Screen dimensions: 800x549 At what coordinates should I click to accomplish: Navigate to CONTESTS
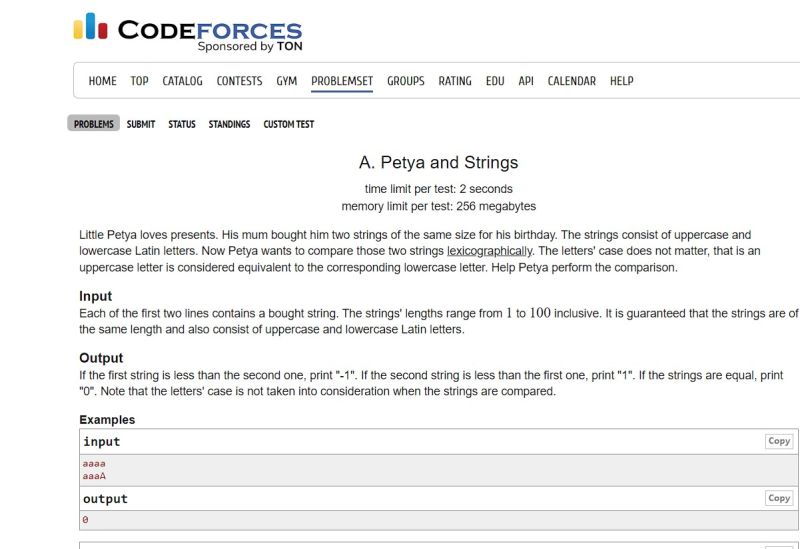tap(239, 81)
